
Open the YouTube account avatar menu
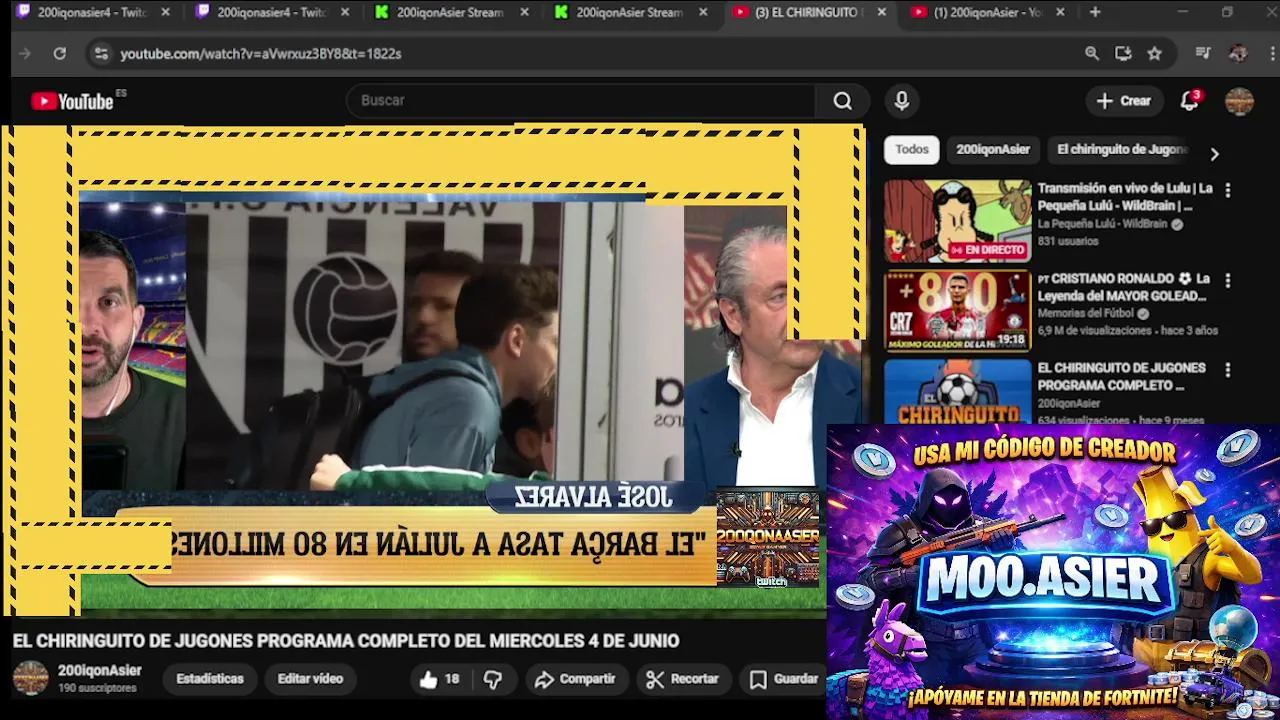[1239, 101]
